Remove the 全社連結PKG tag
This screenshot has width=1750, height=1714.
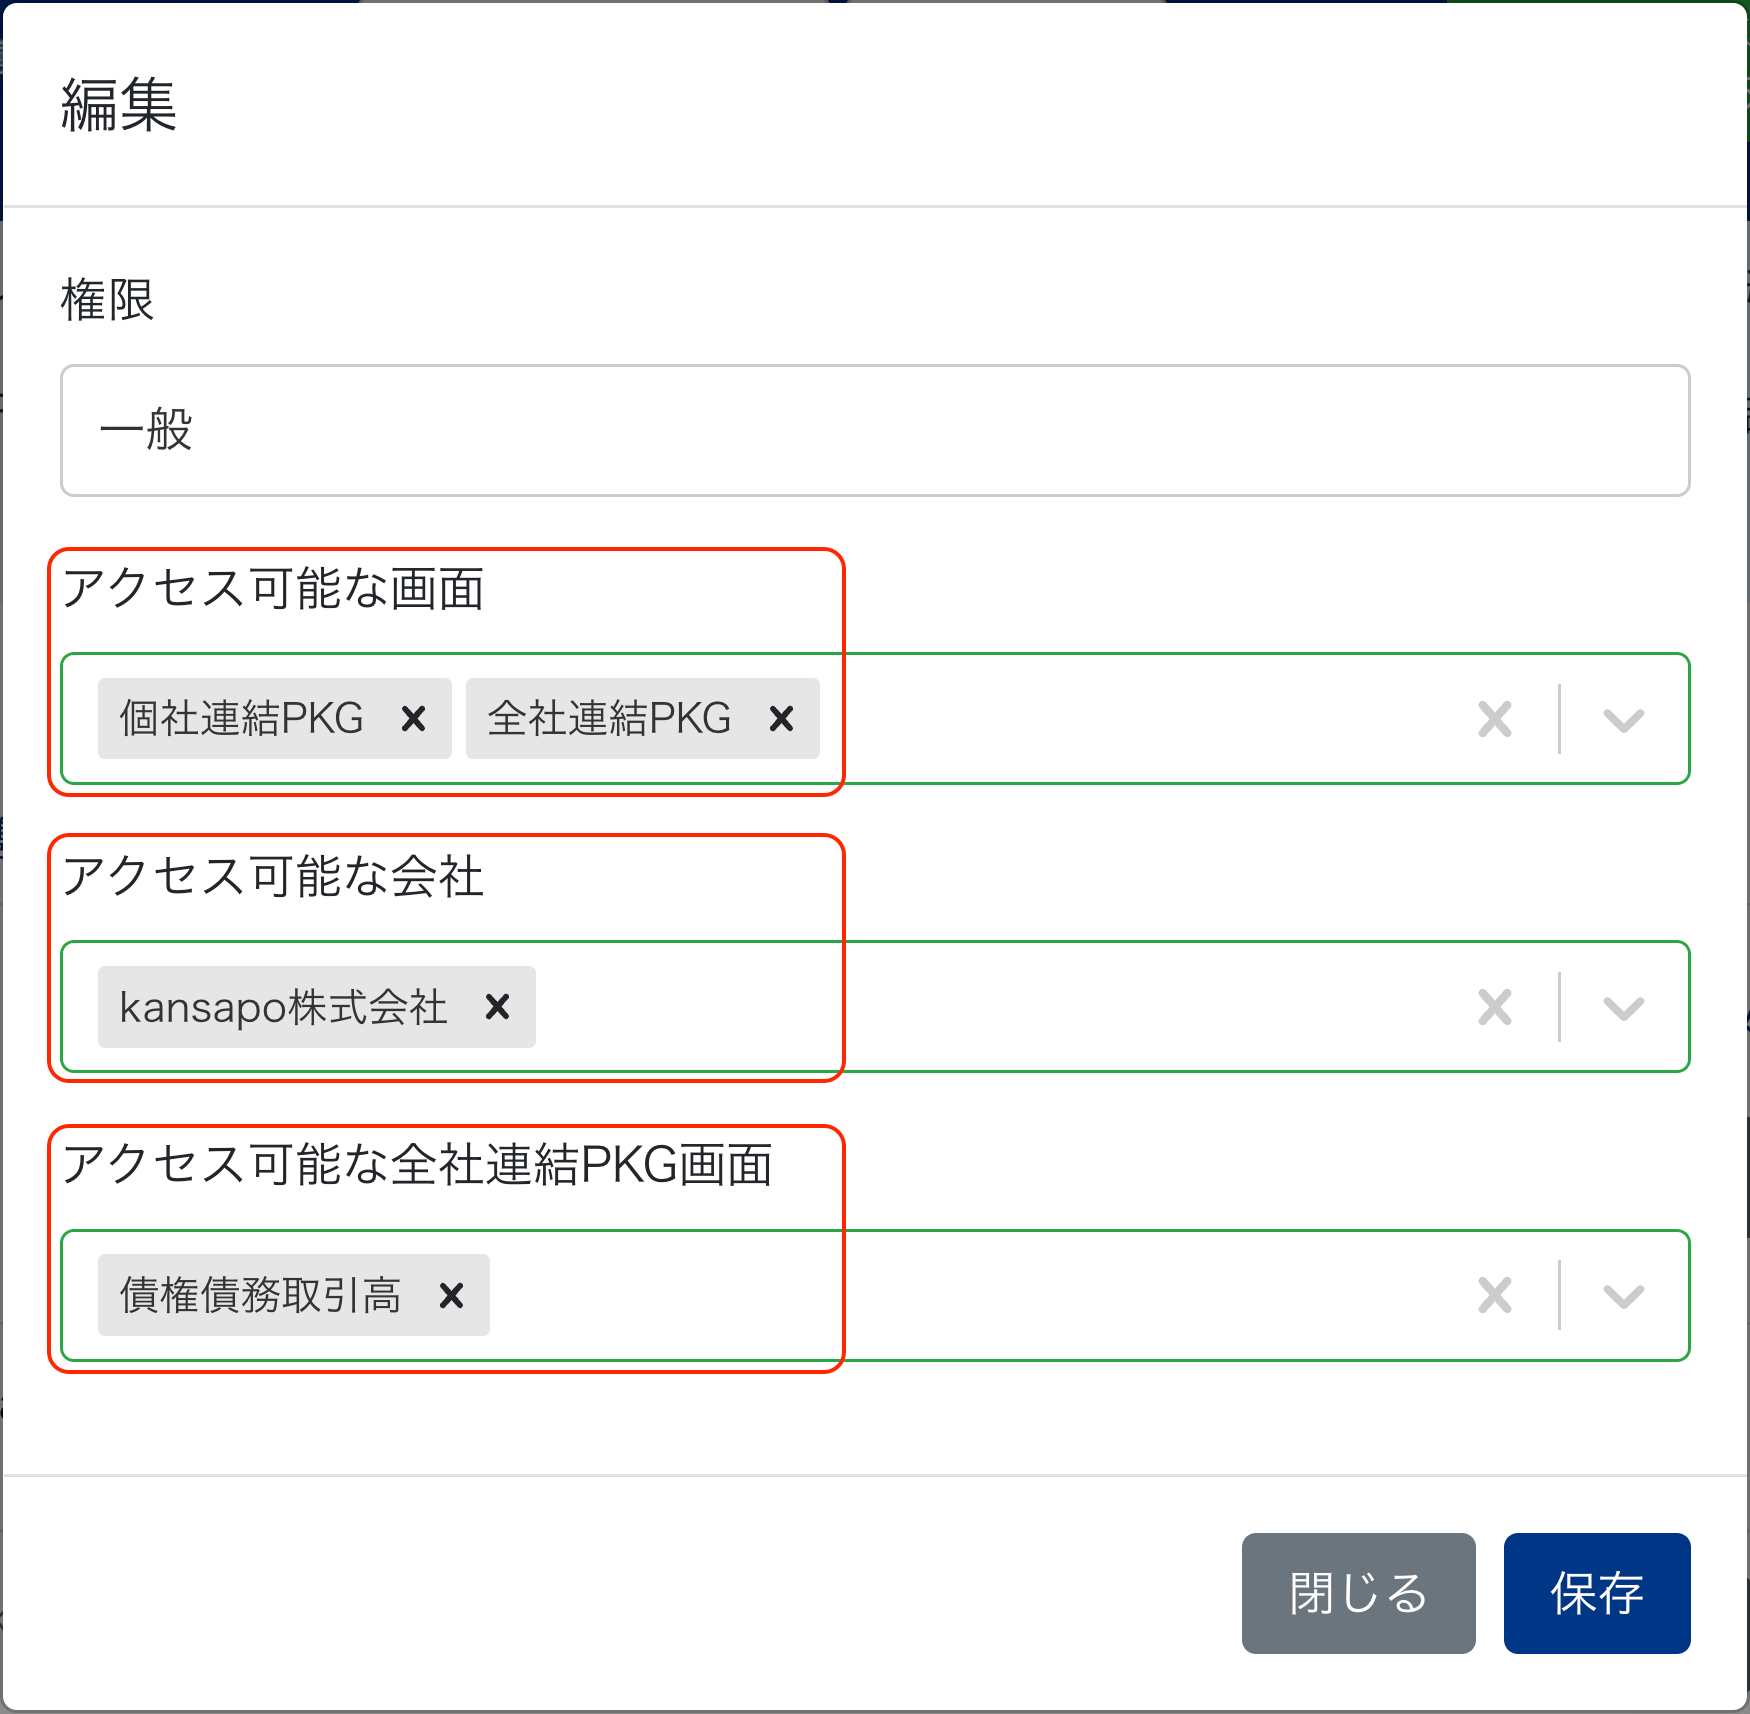tap(781, 719)
